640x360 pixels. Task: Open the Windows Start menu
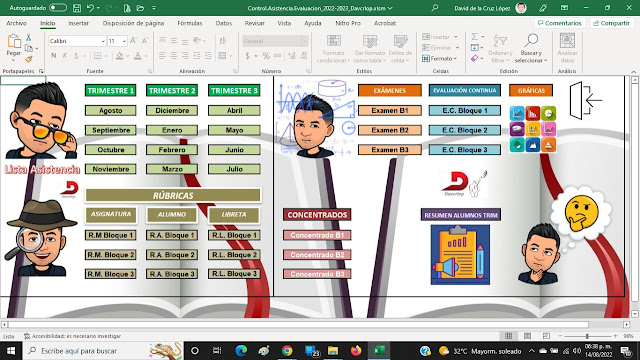pyautogui.click(x=11, y=351)
